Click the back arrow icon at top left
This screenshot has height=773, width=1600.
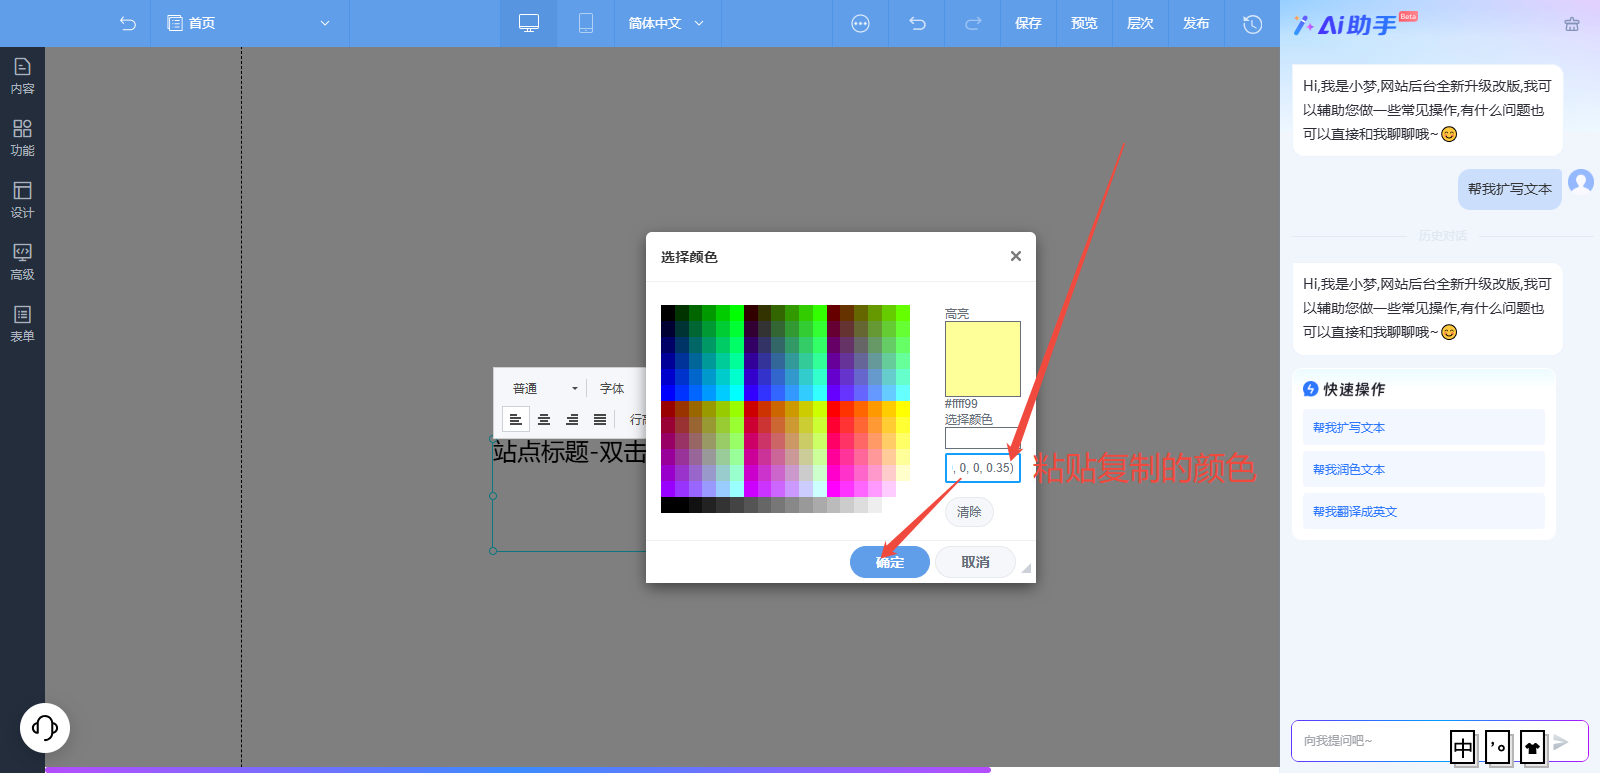(x=127, y=23)
